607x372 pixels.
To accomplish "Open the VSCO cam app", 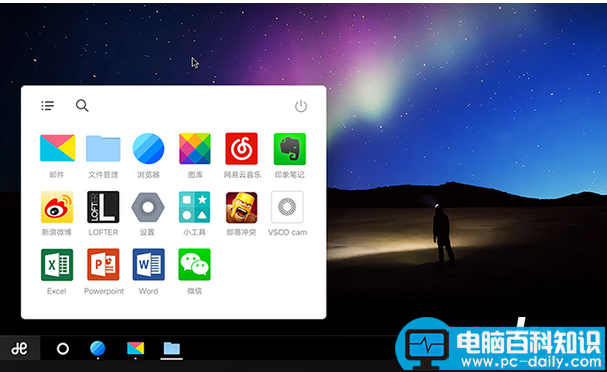I will point(287,207).
